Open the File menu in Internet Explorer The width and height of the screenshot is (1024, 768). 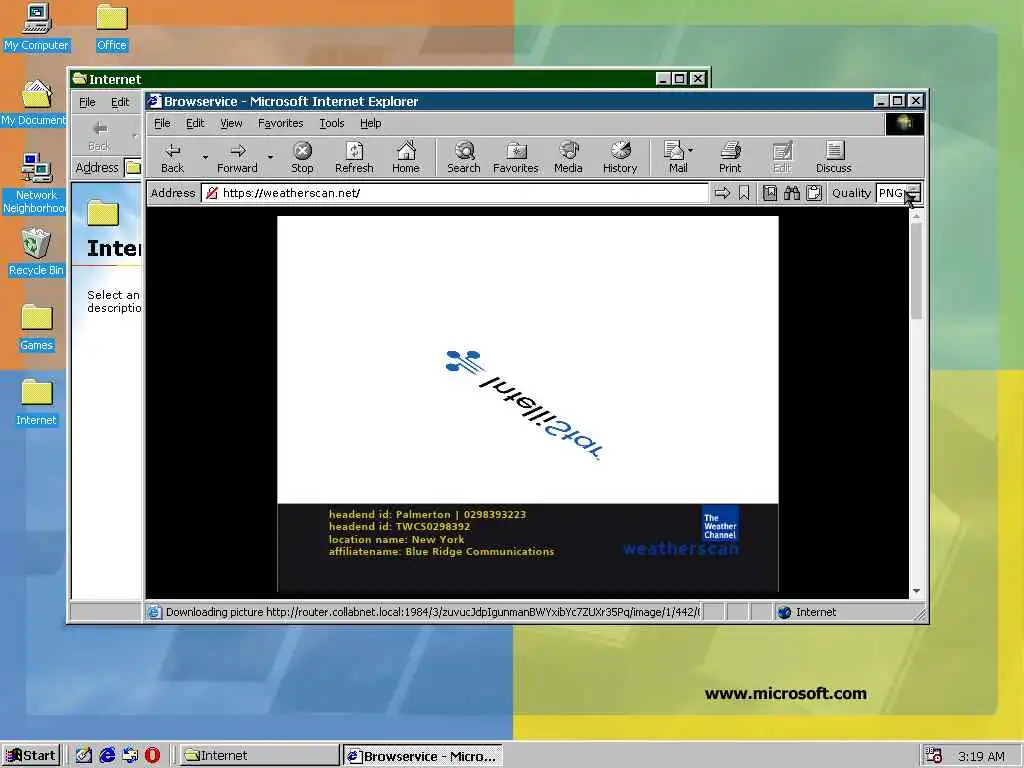point(162,123)
